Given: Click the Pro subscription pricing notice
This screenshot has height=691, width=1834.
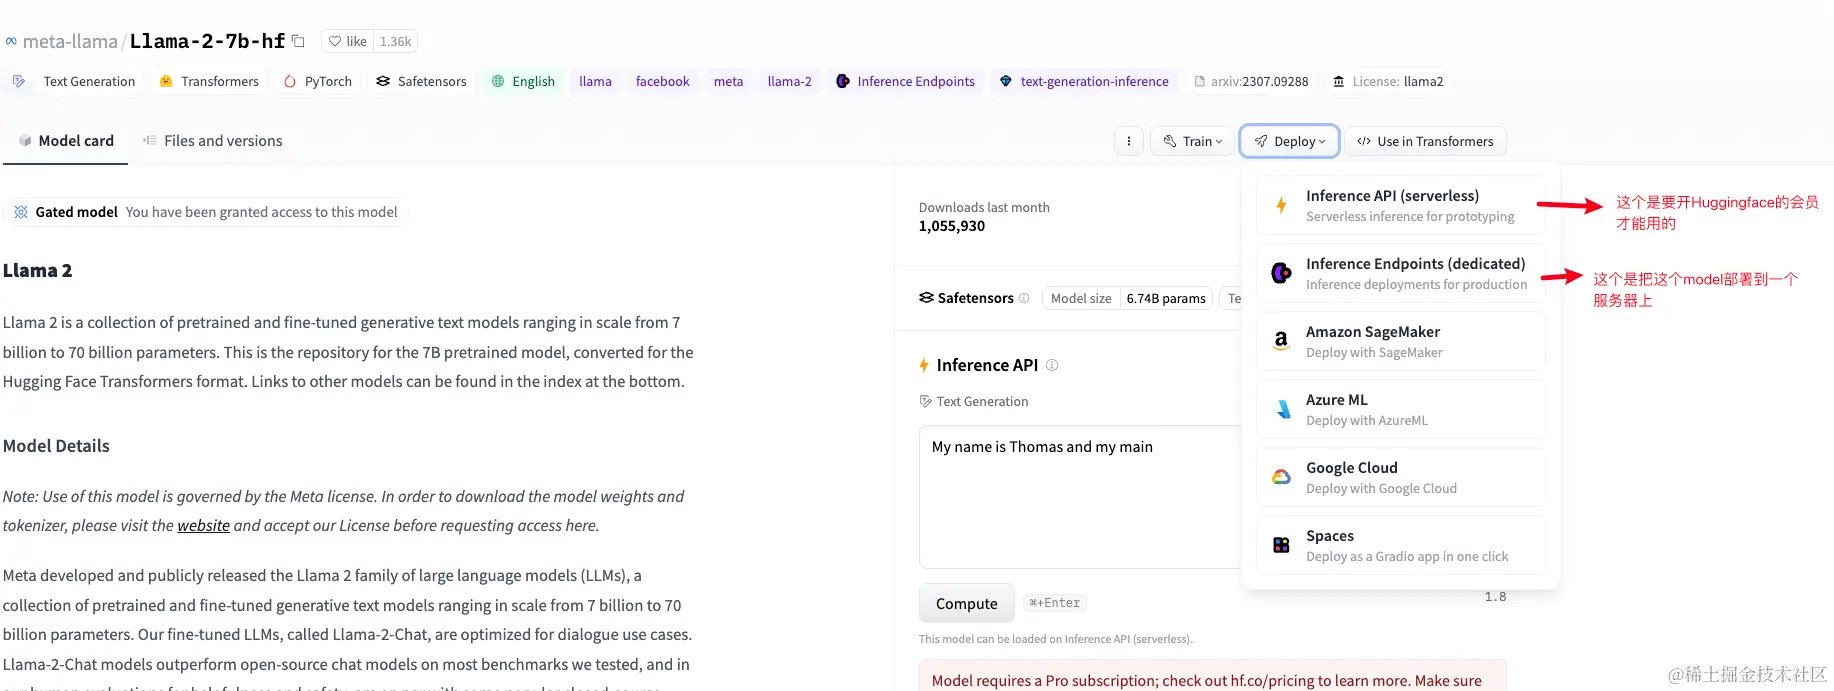Looking at the screenshot, I should (x=1213, y=677).
